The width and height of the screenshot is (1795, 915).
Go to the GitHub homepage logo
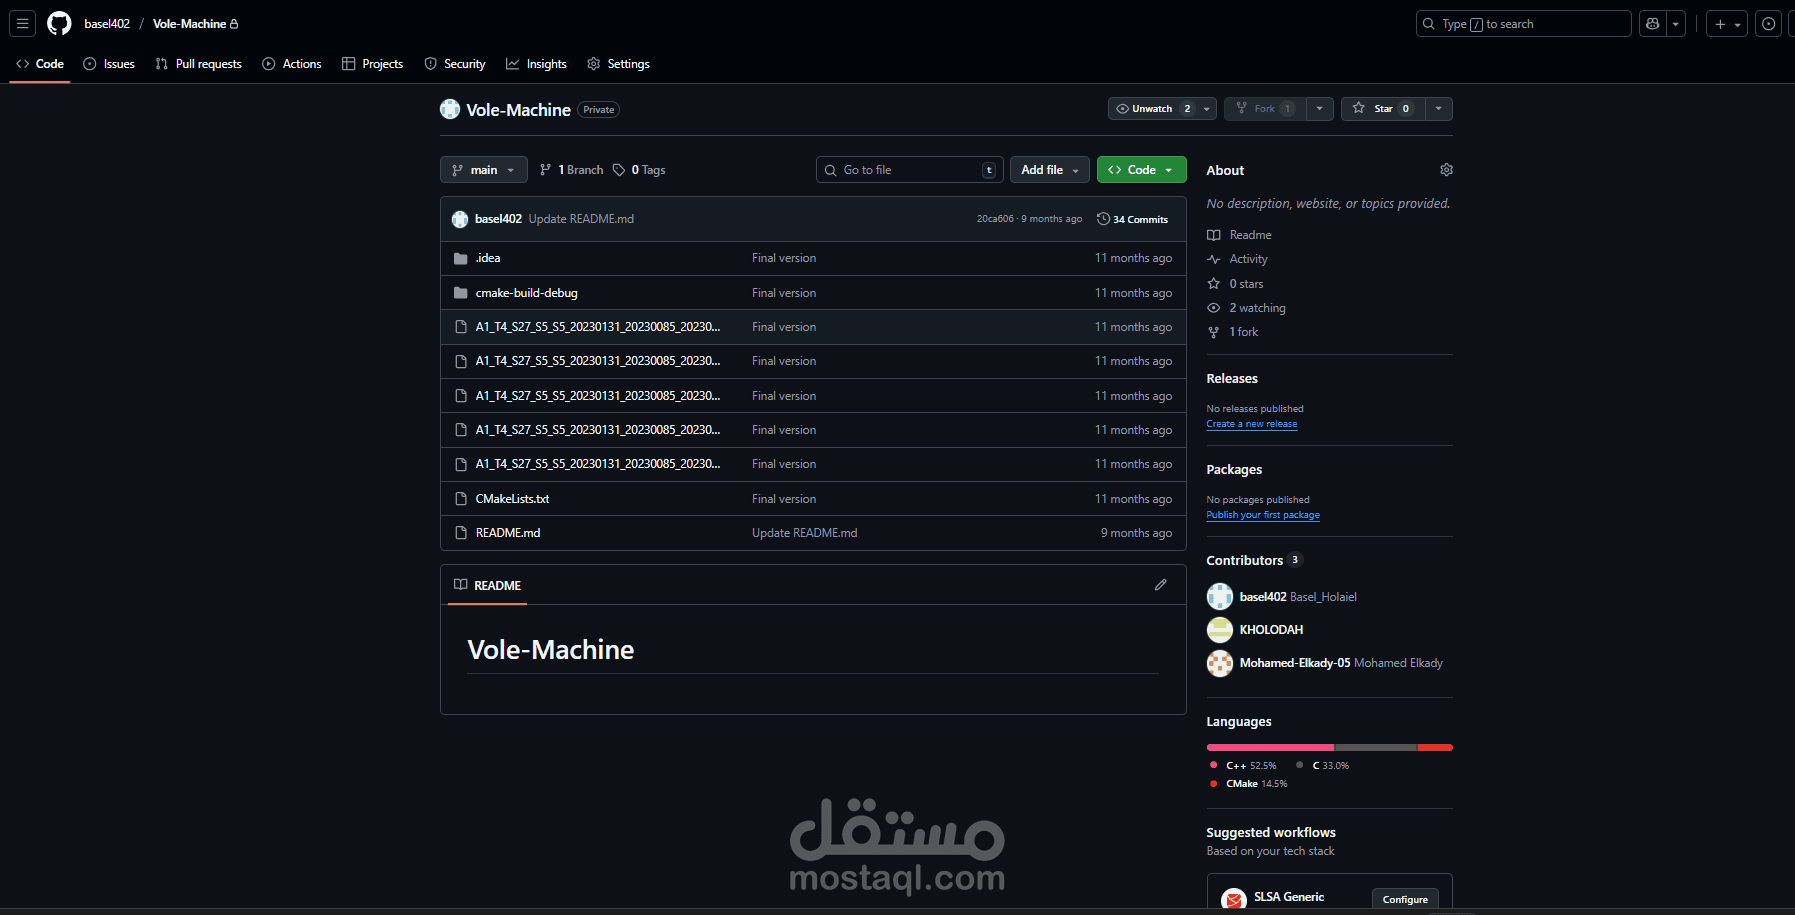coord(60,23)
